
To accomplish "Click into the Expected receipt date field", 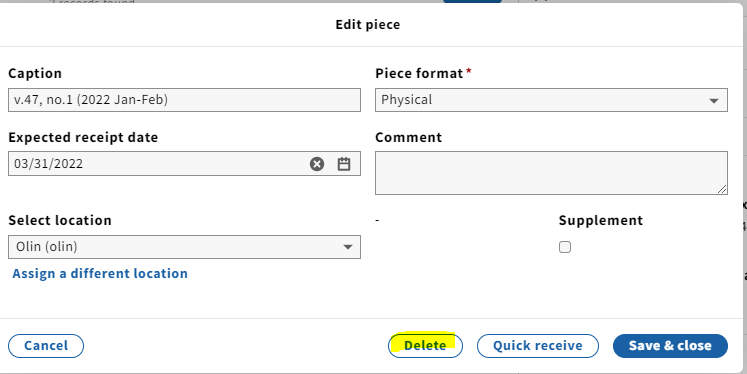I will pos(157,164).
